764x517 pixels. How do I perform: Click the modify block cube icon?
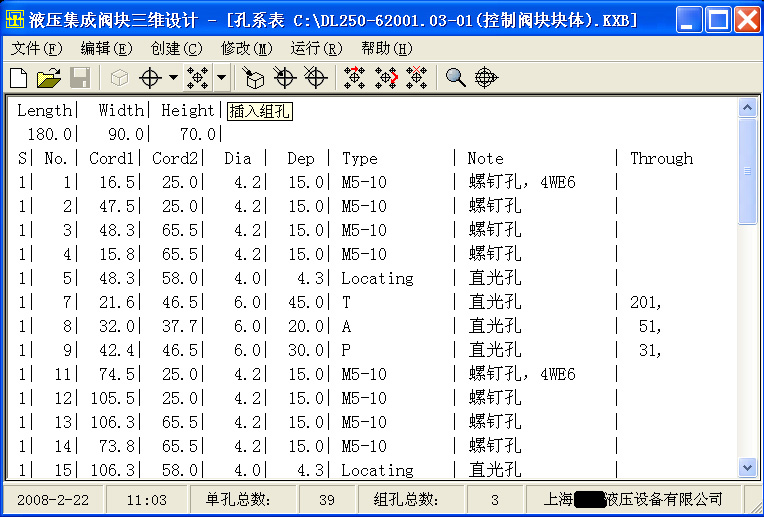(x=253, y=78)
